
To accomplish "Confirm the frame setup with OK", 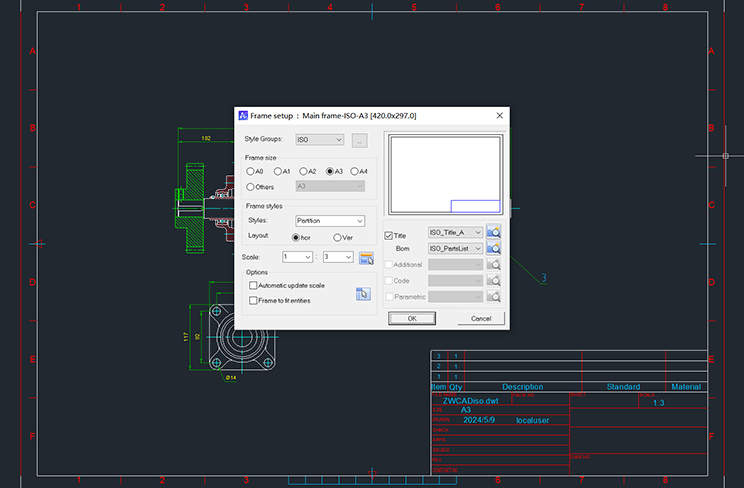I will coord(411,318).
